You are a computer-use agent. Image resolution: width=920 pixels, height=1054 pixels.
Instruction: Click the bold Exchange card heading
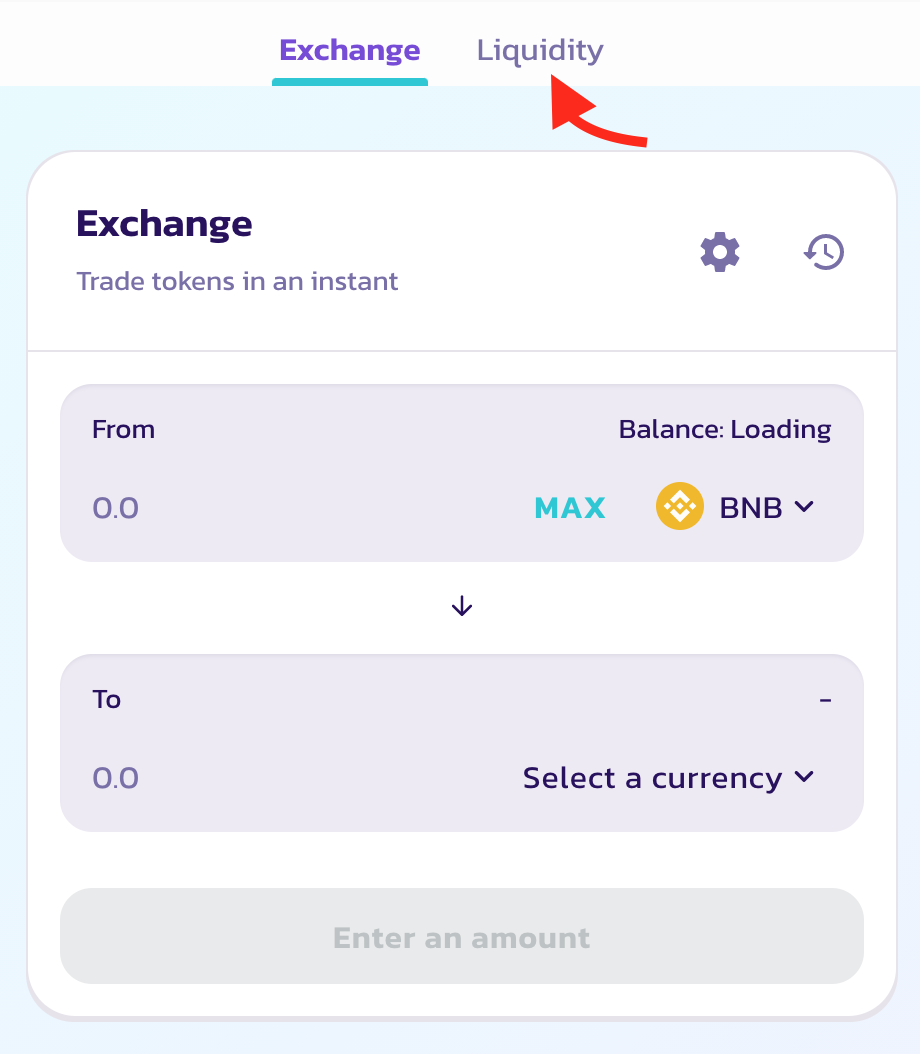pos(164,223)
